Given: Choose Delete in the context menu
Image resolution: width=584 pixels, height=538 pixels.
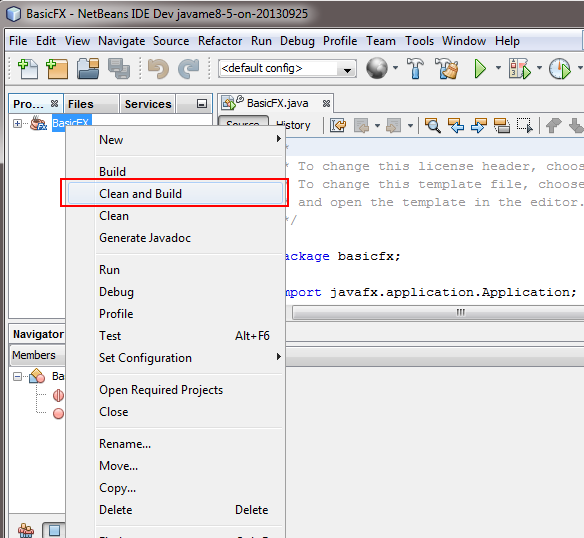Looking at the screenshot, I should pos(174,510).
